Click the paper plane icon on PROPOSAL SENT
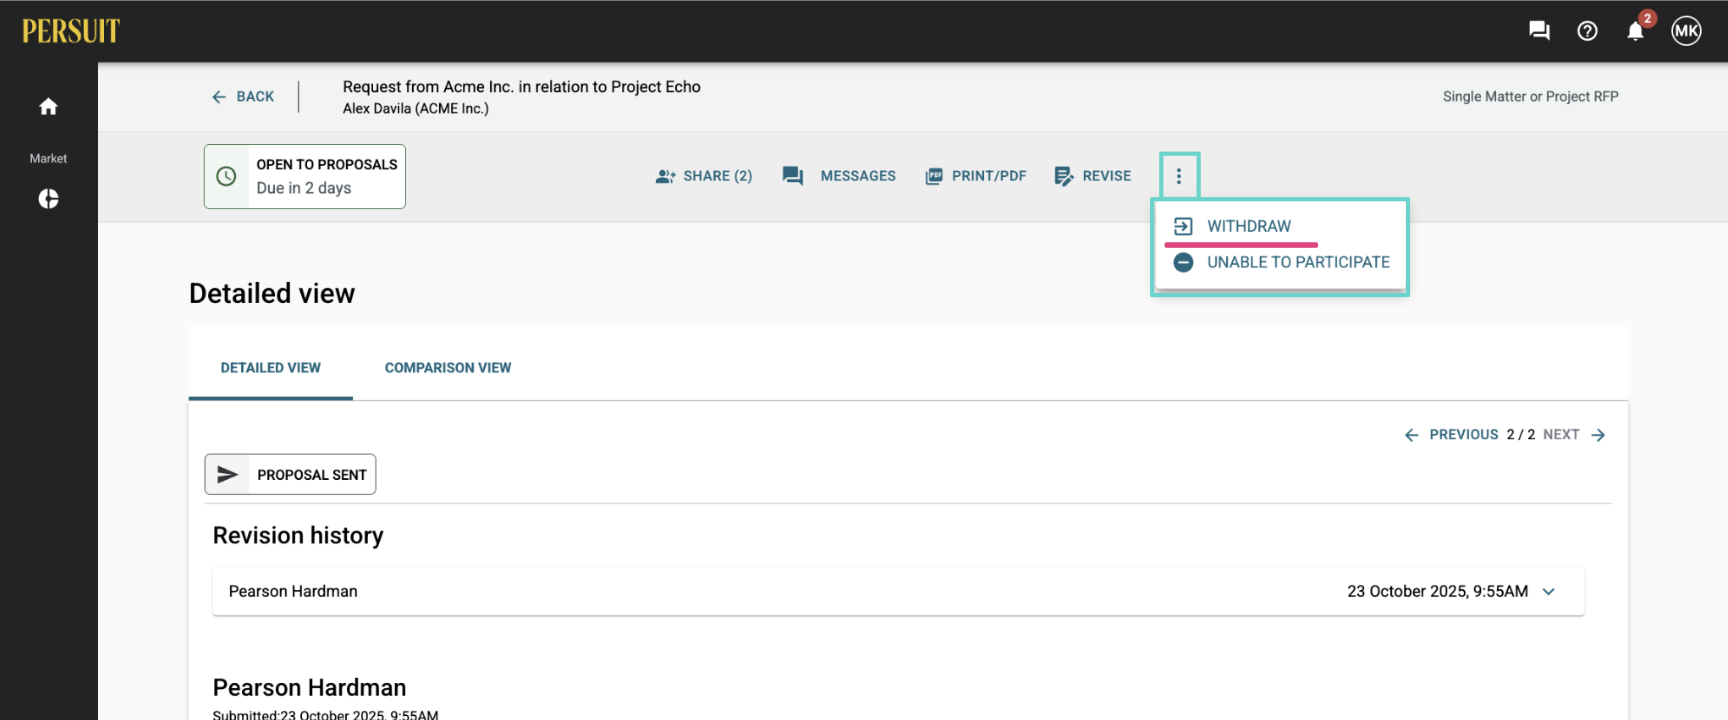This screenshot has height=720, width=1728. pos(228,475)
